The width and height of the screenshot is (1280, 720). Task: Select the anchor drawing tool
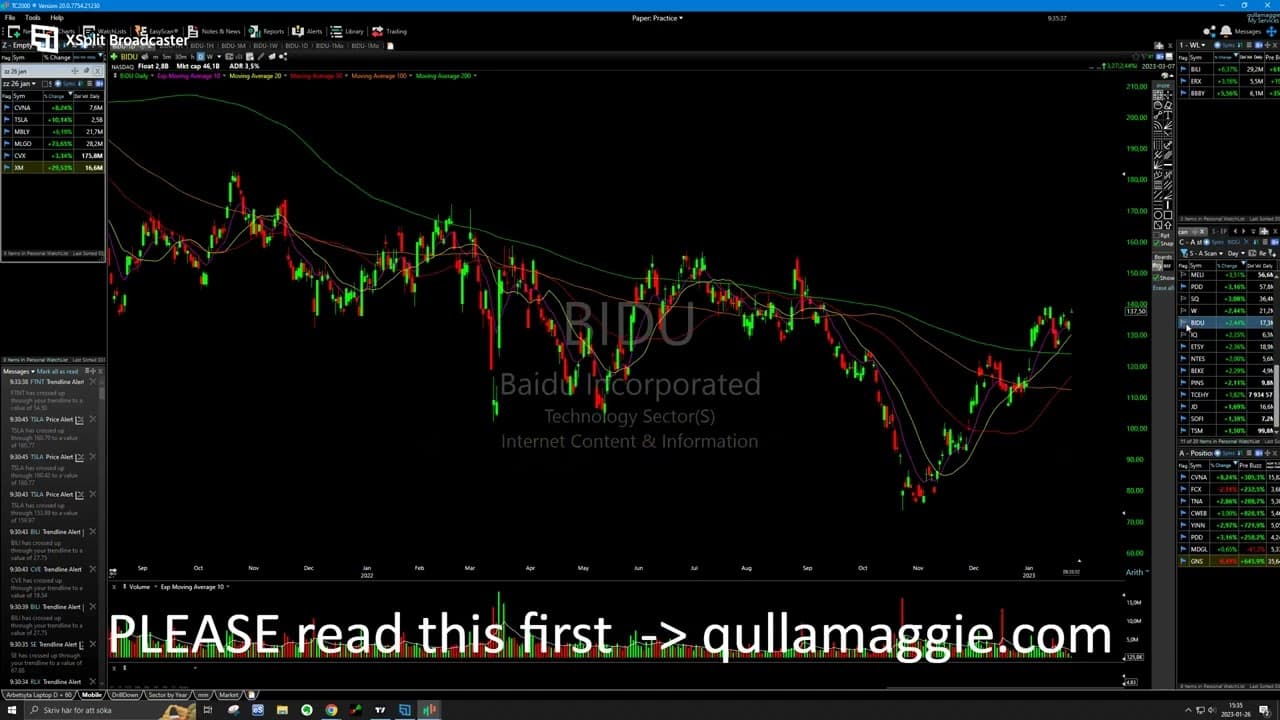pyautogui.click(x=1168, y=143)
